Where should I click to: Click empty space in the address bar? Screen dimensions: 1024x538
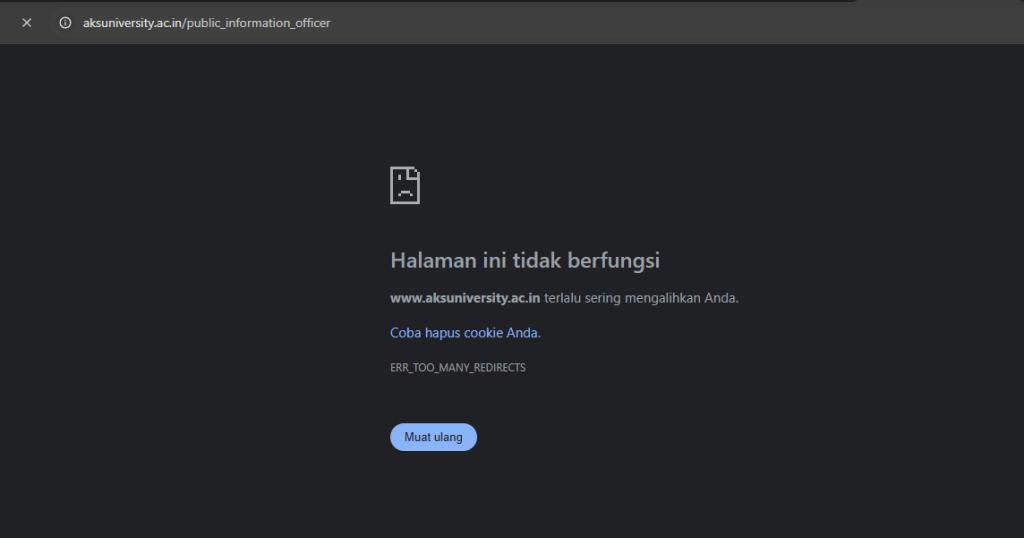click(600, 23)
